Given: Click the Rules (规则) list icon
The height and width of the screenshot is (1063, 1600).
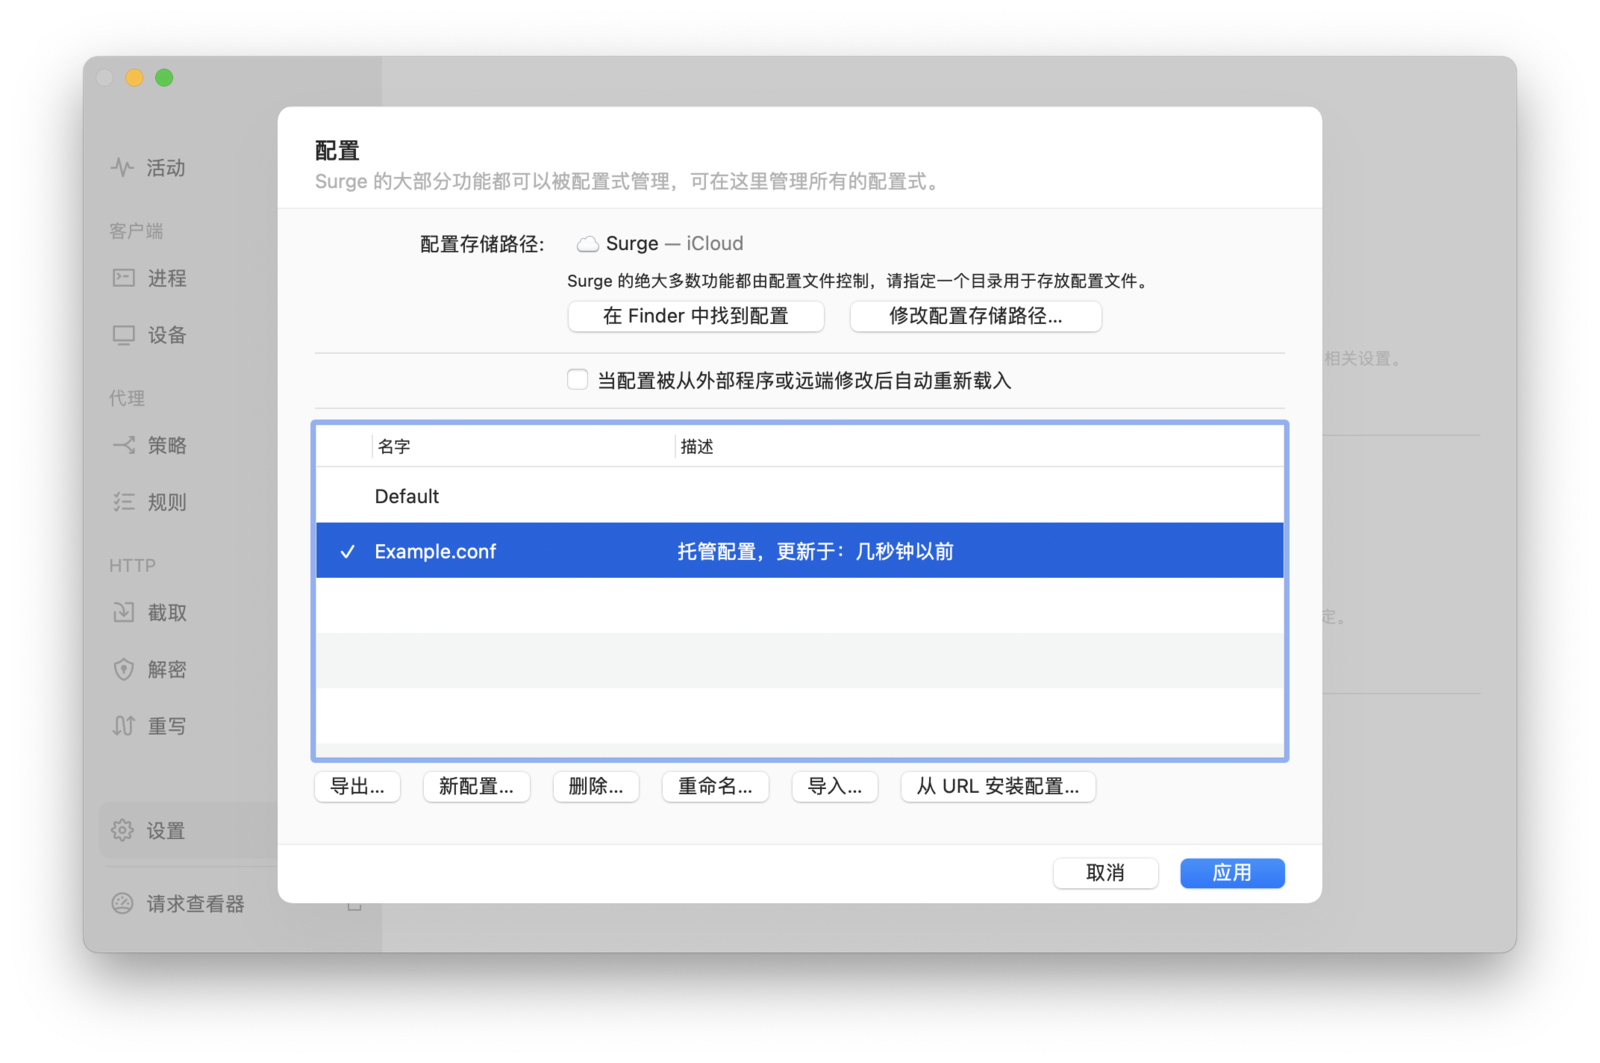Looking at the screenshot, I should coord(124,502).
